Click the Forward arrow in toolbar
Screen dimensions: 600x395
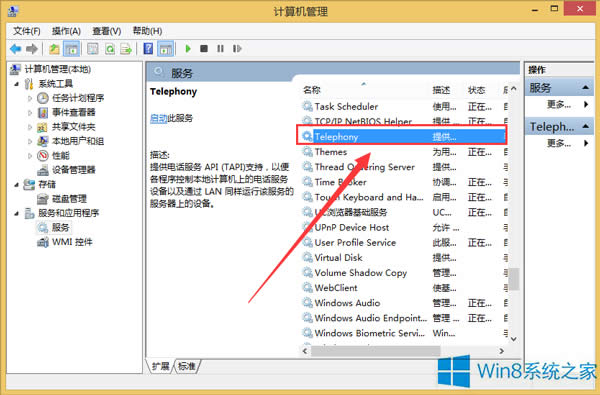tap(32, 49)
